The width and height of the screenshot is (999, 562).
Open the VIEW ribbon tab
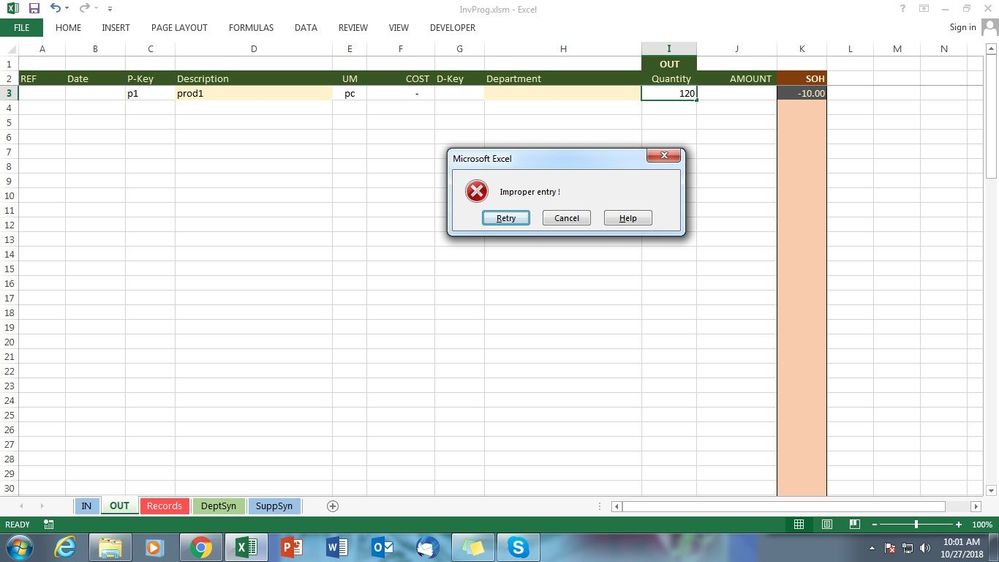click(399, 27)
